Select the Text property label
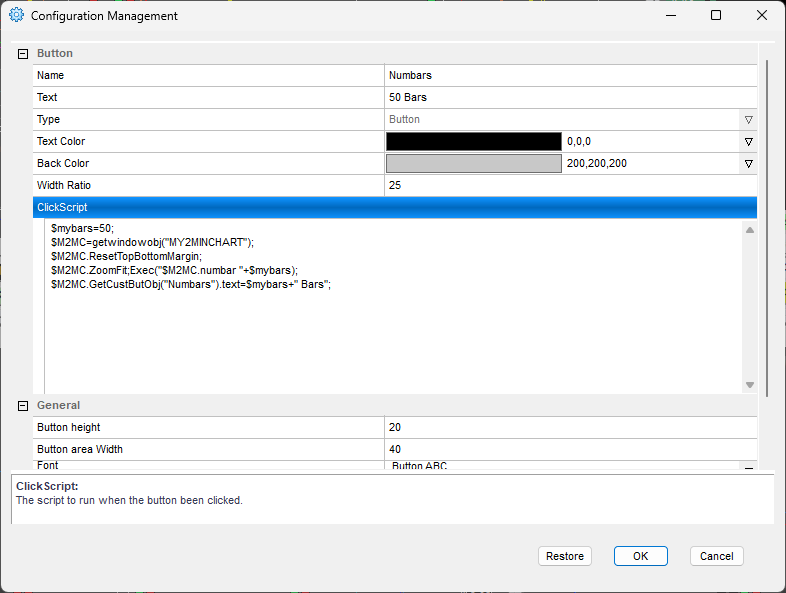 point(47,97)
